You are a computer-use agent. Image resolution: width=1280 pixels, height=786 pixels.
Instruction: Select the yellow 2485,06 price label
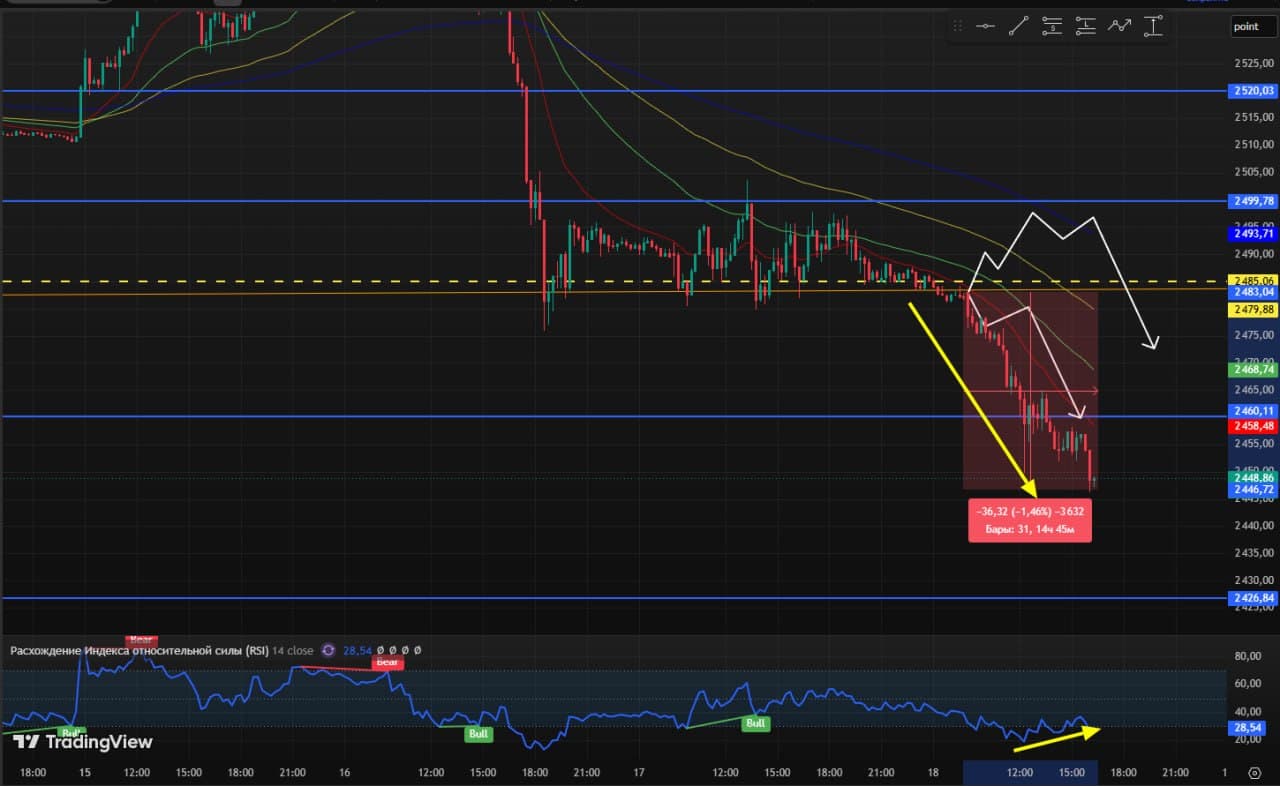coord(1253,281)
